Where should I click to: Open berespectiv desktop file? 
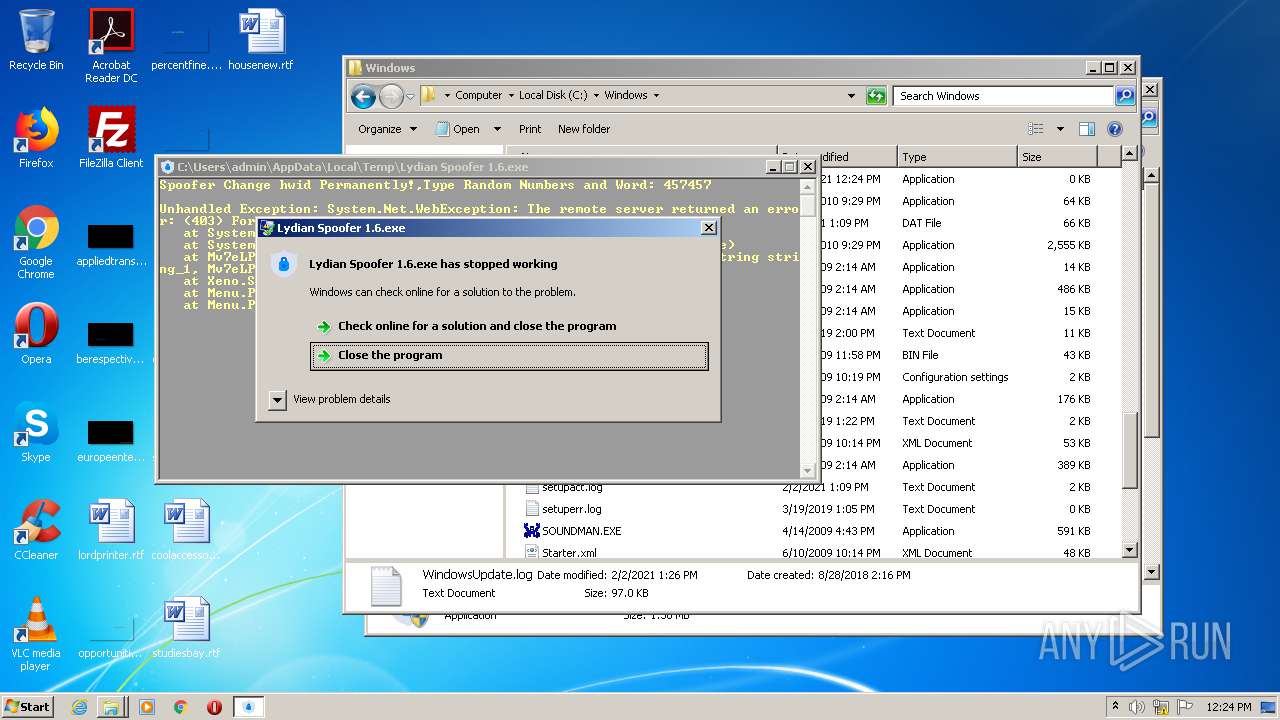click(111, 340)
